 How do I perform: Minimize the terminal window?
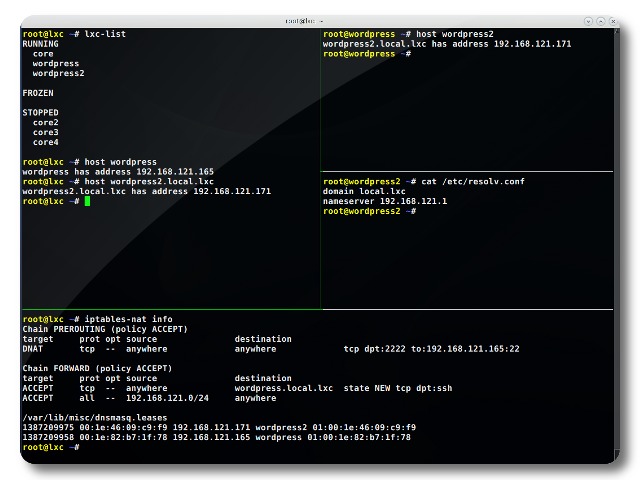pyautogui.click(x=587, y=20)
